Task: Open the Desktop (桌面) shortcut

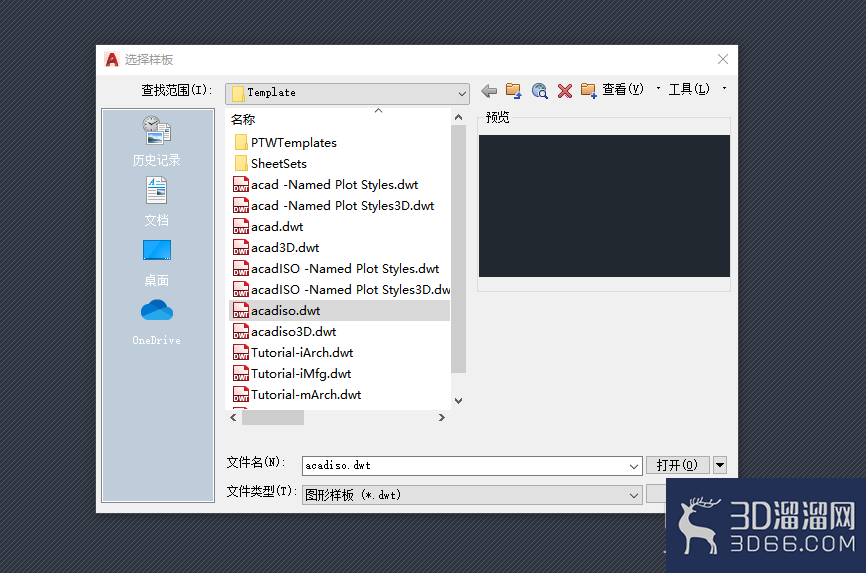Action: (157, 263)
